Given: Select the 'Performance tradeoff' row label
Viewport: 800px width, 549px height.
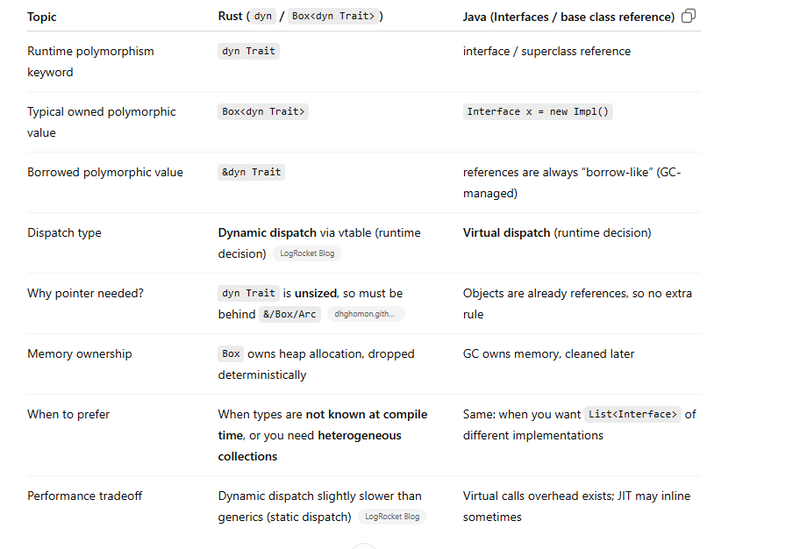Looking at the screenshot, I should [85, 496].
